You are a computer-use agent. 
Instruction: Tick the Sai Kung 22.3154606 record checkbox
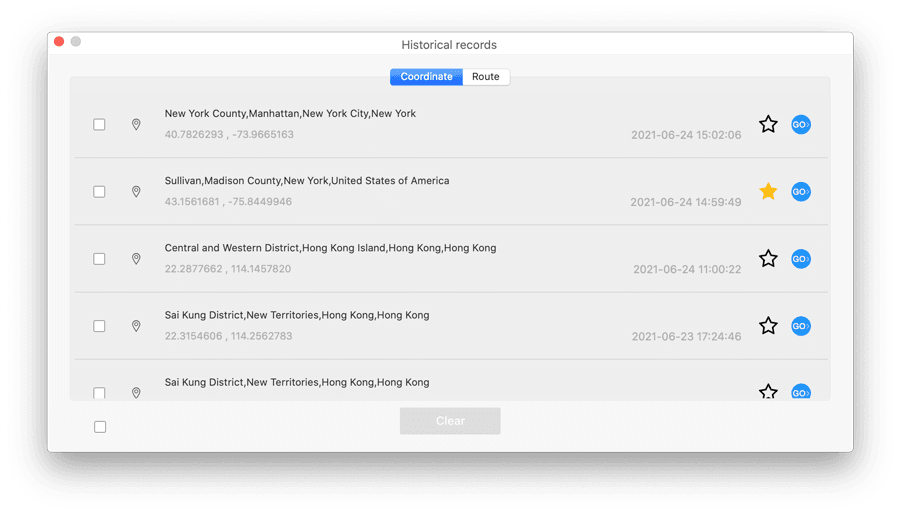[x=99, y=325]
